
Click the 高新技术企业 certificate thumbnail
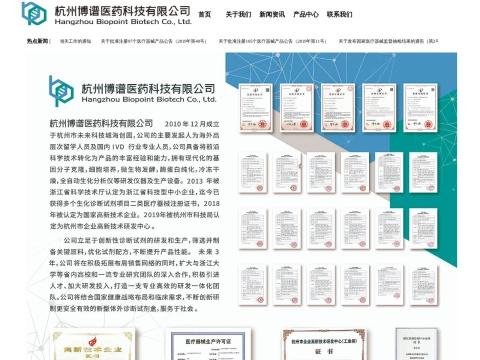[93, 344]
